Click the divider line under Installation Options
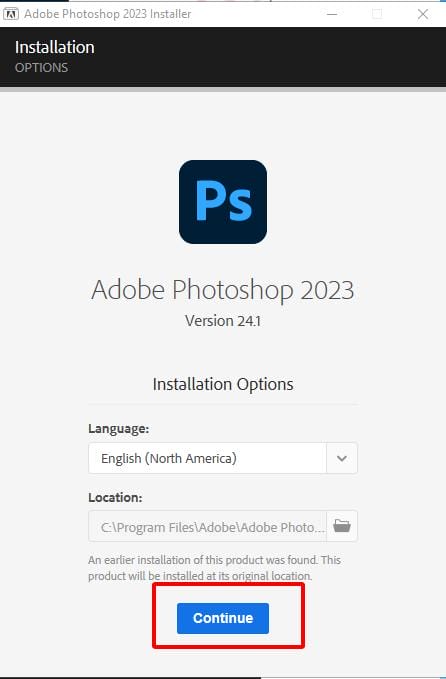Image resolution: width=446 pixels, height=679 pixels. click(x=223, y=404)
